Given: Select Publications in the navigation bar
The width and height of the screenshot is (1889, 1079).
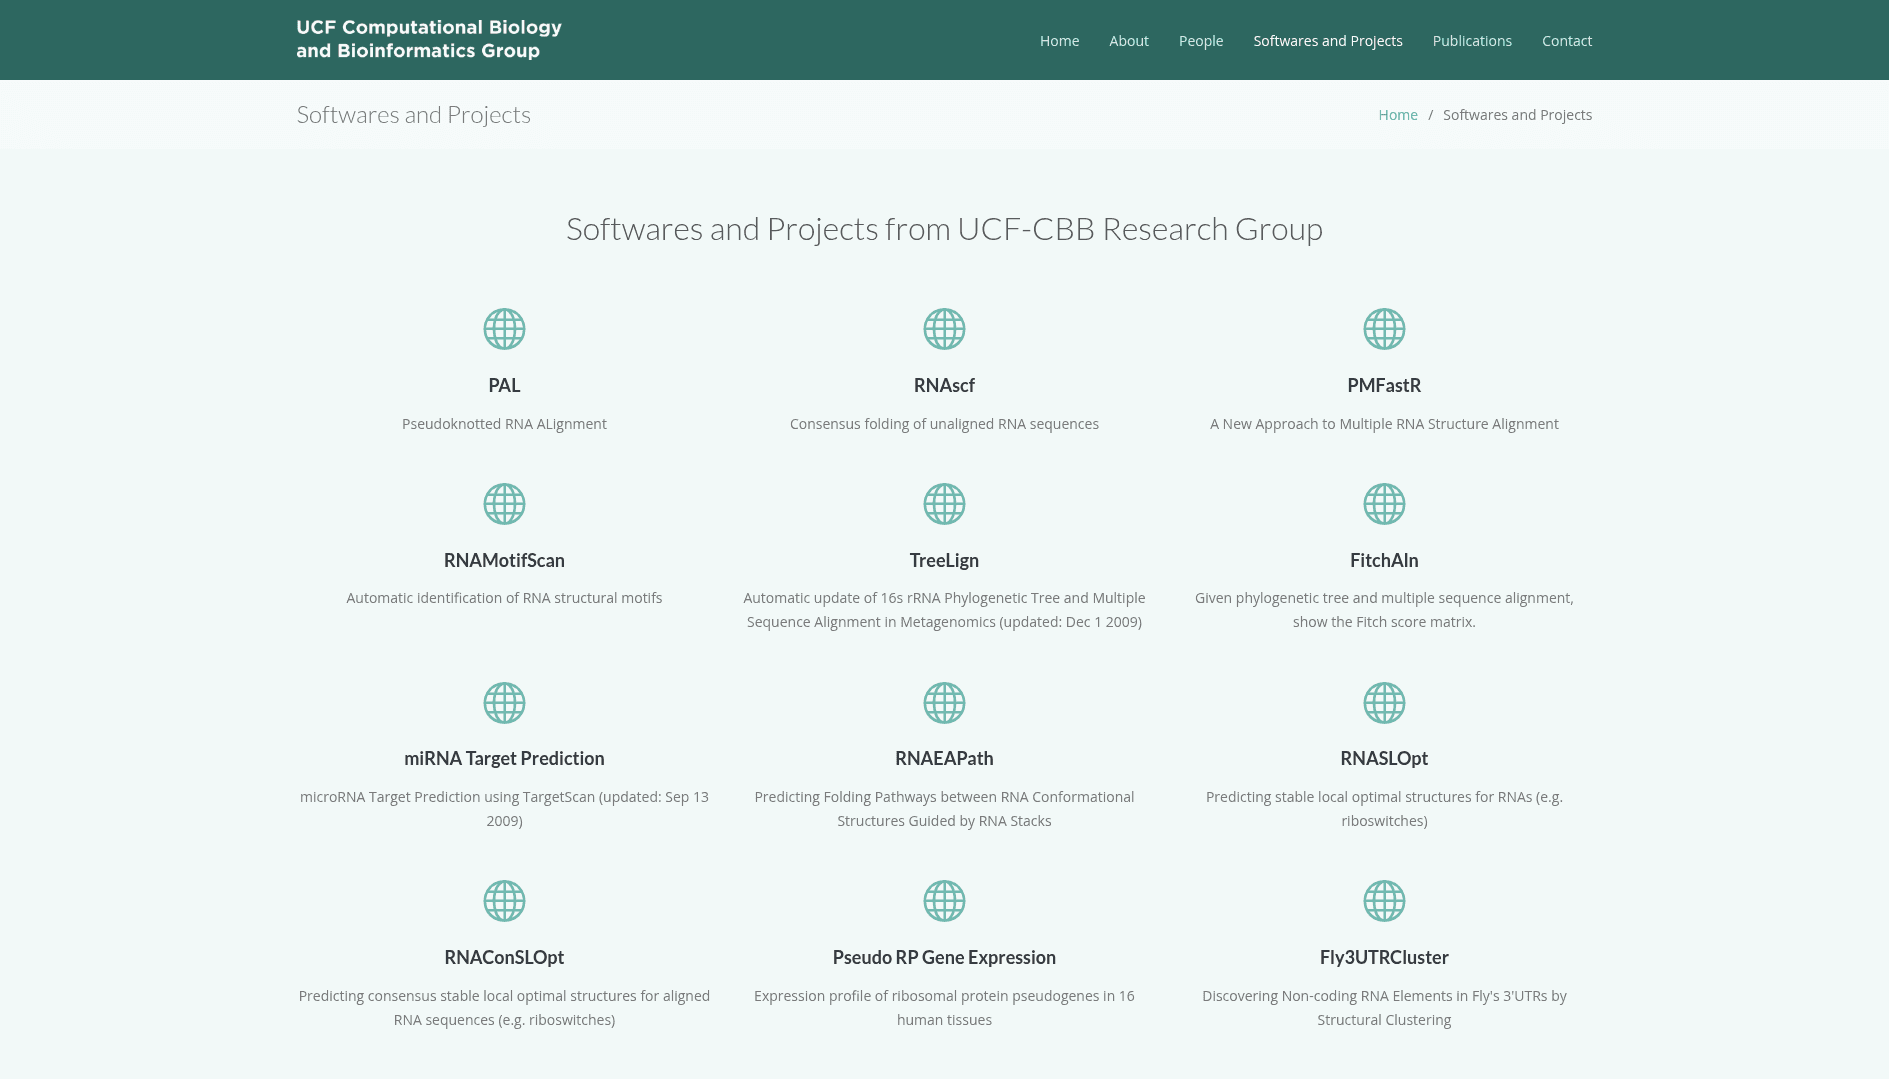Looking at the screenshot, I should pos(1471,41).
